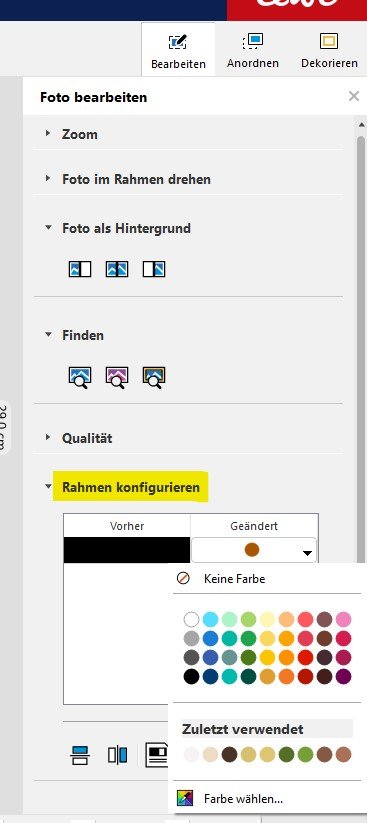367x823 pixels.
Task: Set photo as left page background
Action: pyautogui.click(x=80, y=269)
